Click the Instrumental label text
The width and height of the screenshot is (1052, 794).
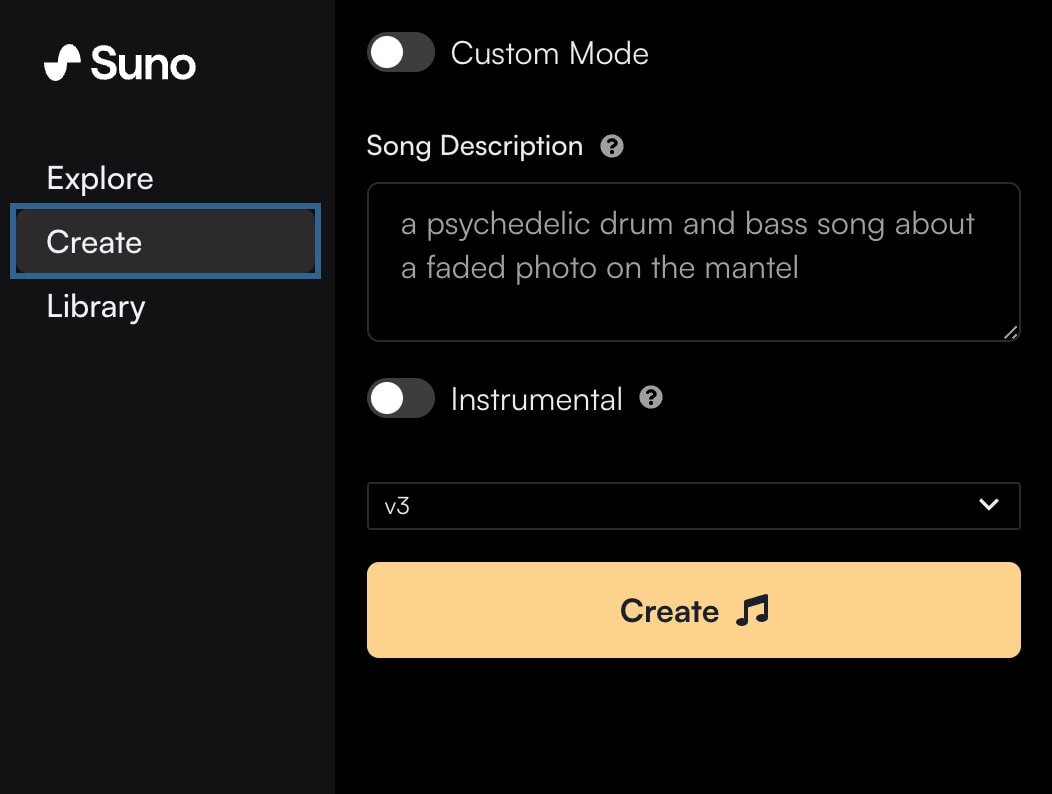pyautogui.click(x=536, y=399)
